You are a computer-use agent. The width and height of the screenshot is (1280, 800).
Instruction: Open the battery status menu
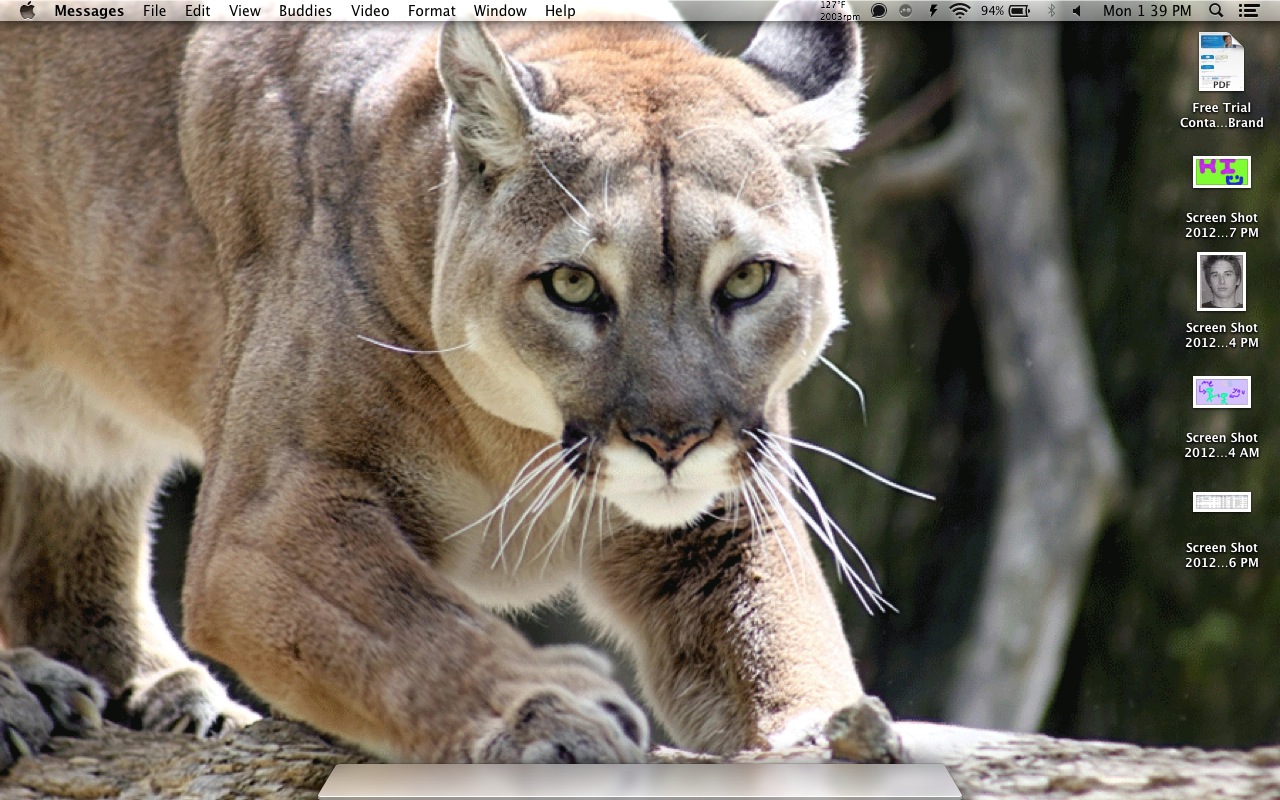click(x=1020, y=11)
